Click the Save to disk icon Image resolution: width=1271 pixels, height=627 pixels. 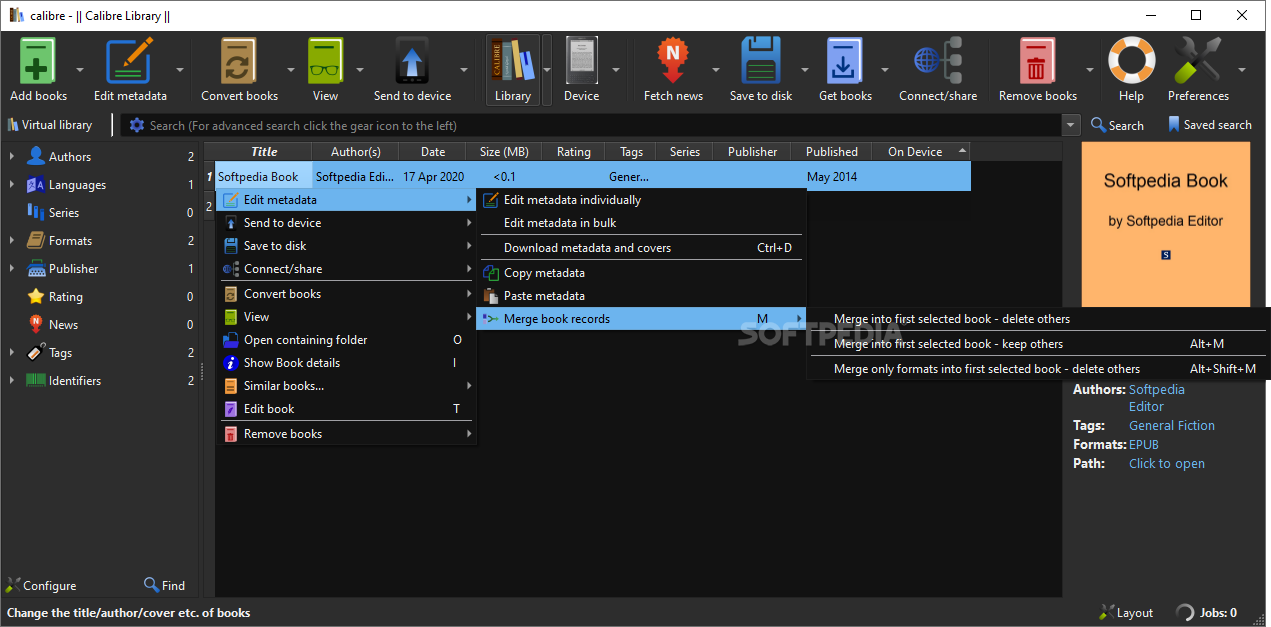click(x=761, y=60)
